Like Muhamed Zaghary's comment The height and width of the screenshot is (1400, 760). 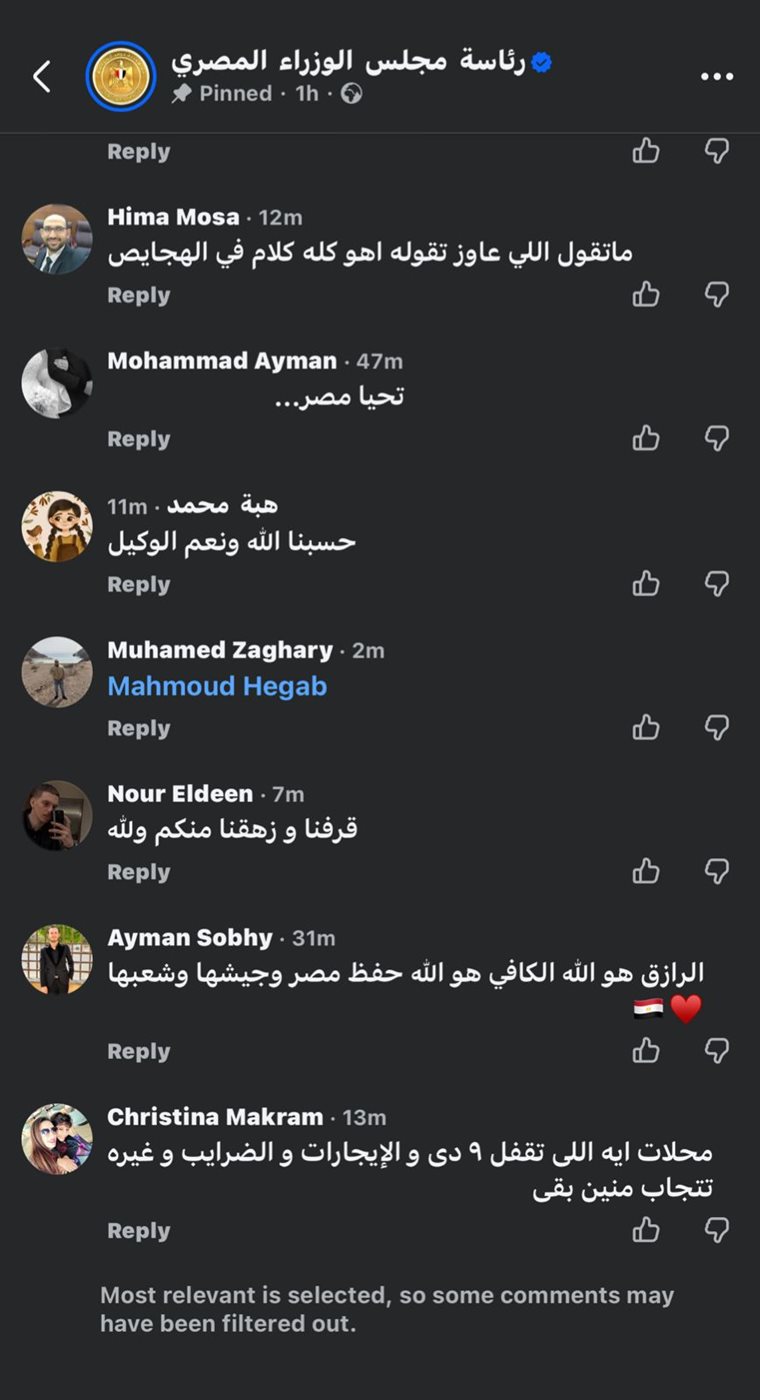tap(646, 727)
